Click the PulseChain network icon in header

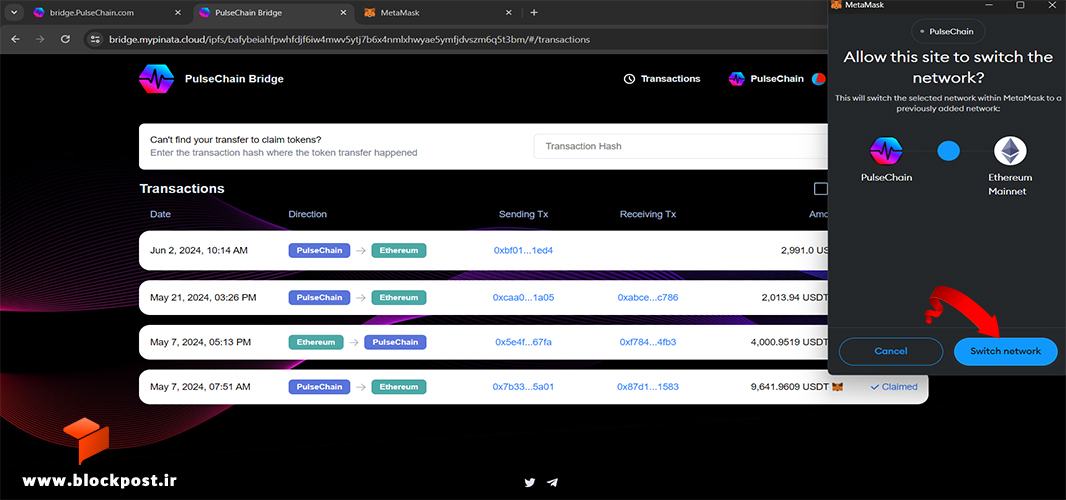pyautogui.click(x=737, y=79)
